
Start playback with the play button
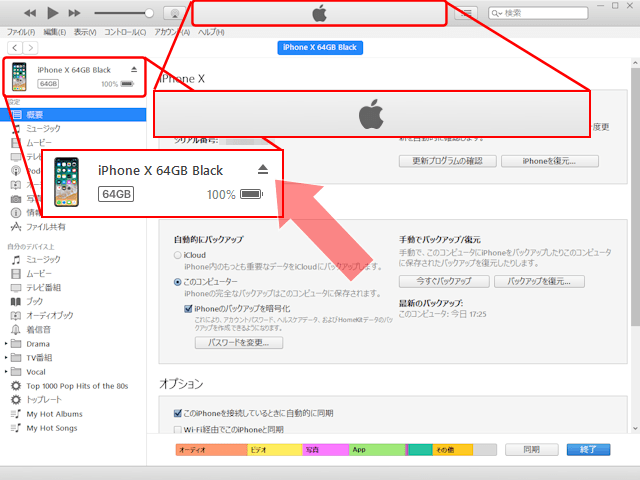(x=52, y=13)
